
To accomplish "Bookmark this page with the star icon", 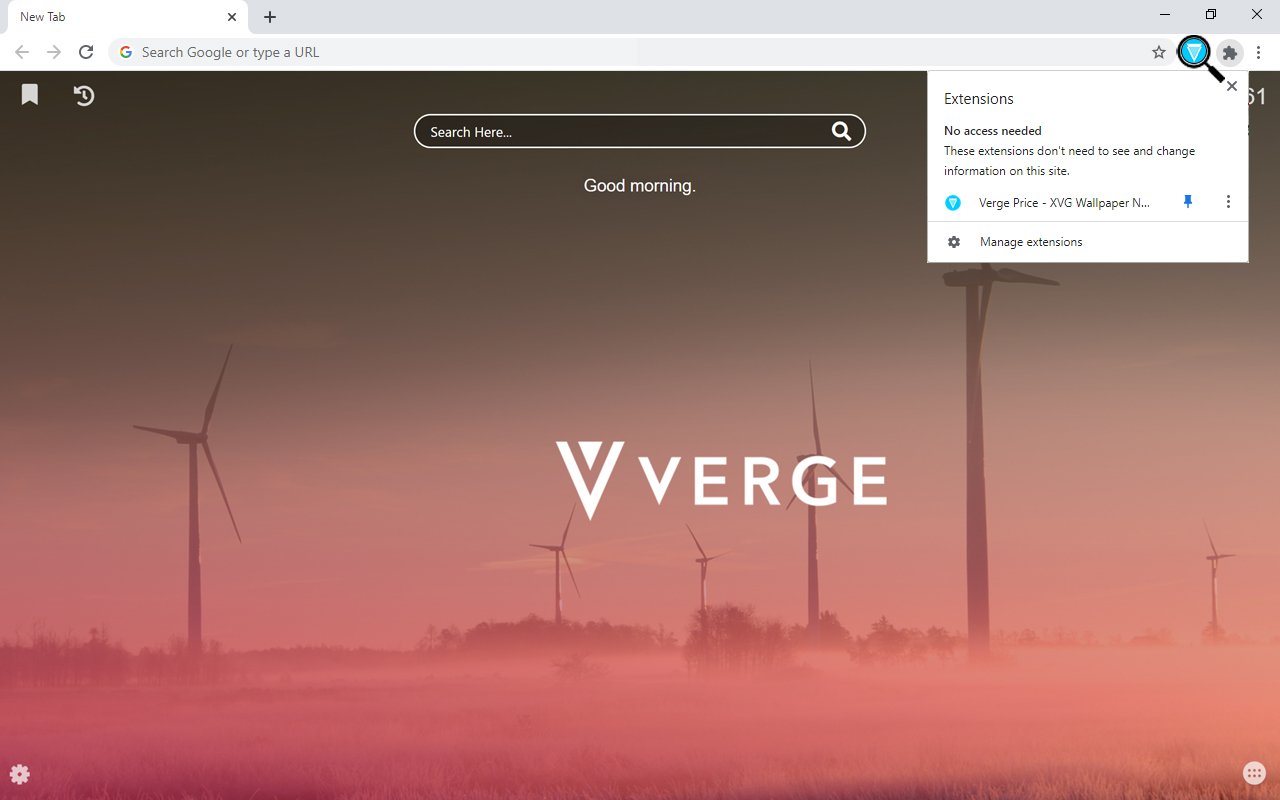I will point(1158,53).
